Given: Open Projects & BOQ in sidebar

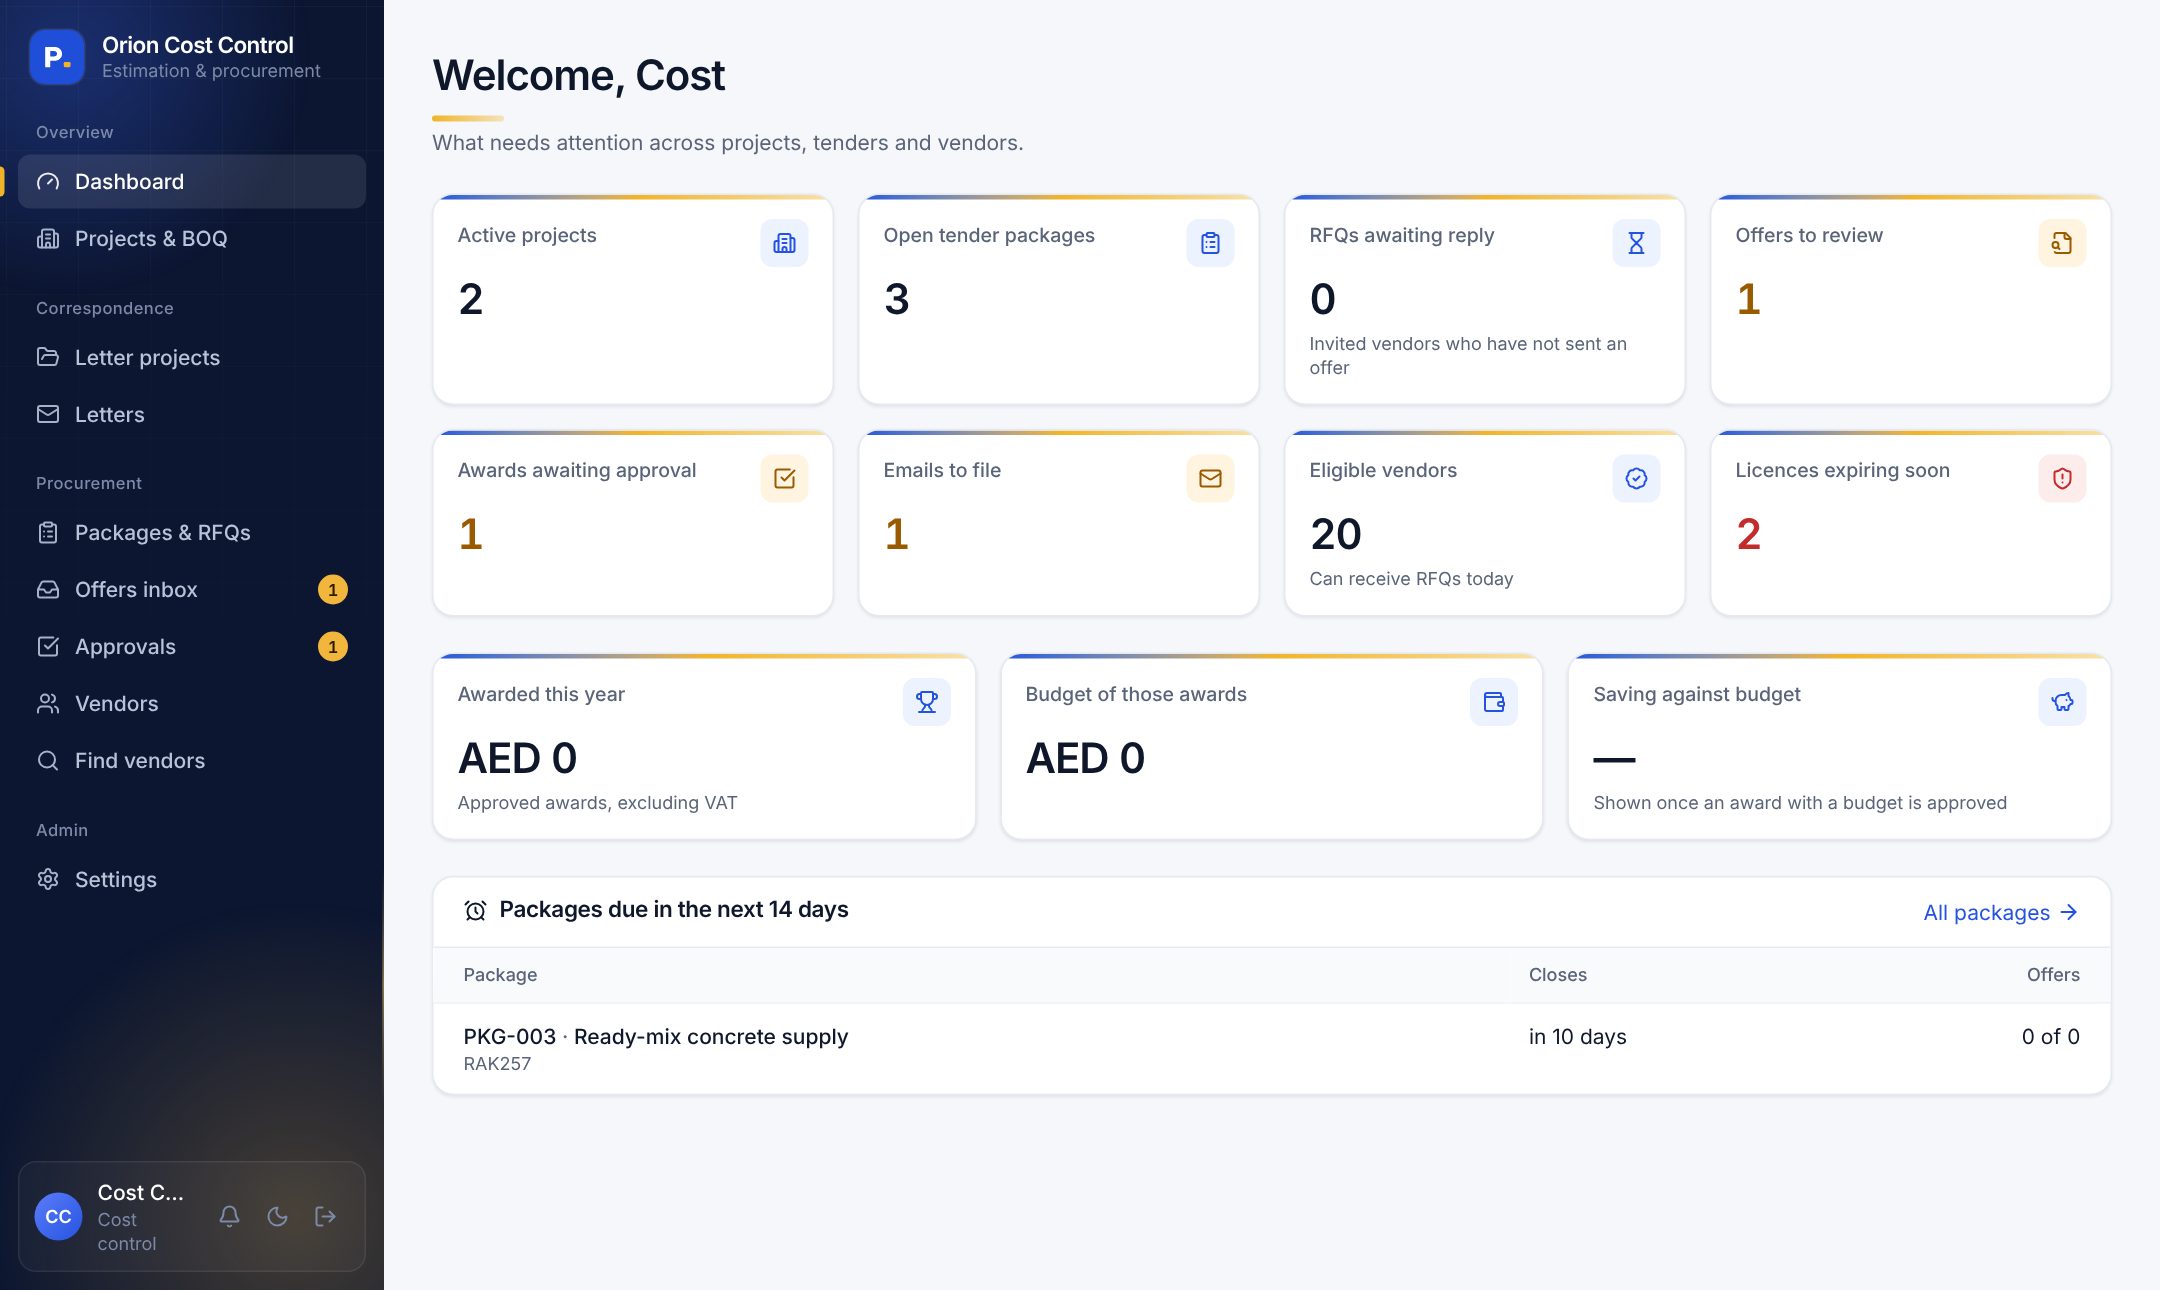Looking at the screenshot, I should pyautogui.click(x=192, y=238).
